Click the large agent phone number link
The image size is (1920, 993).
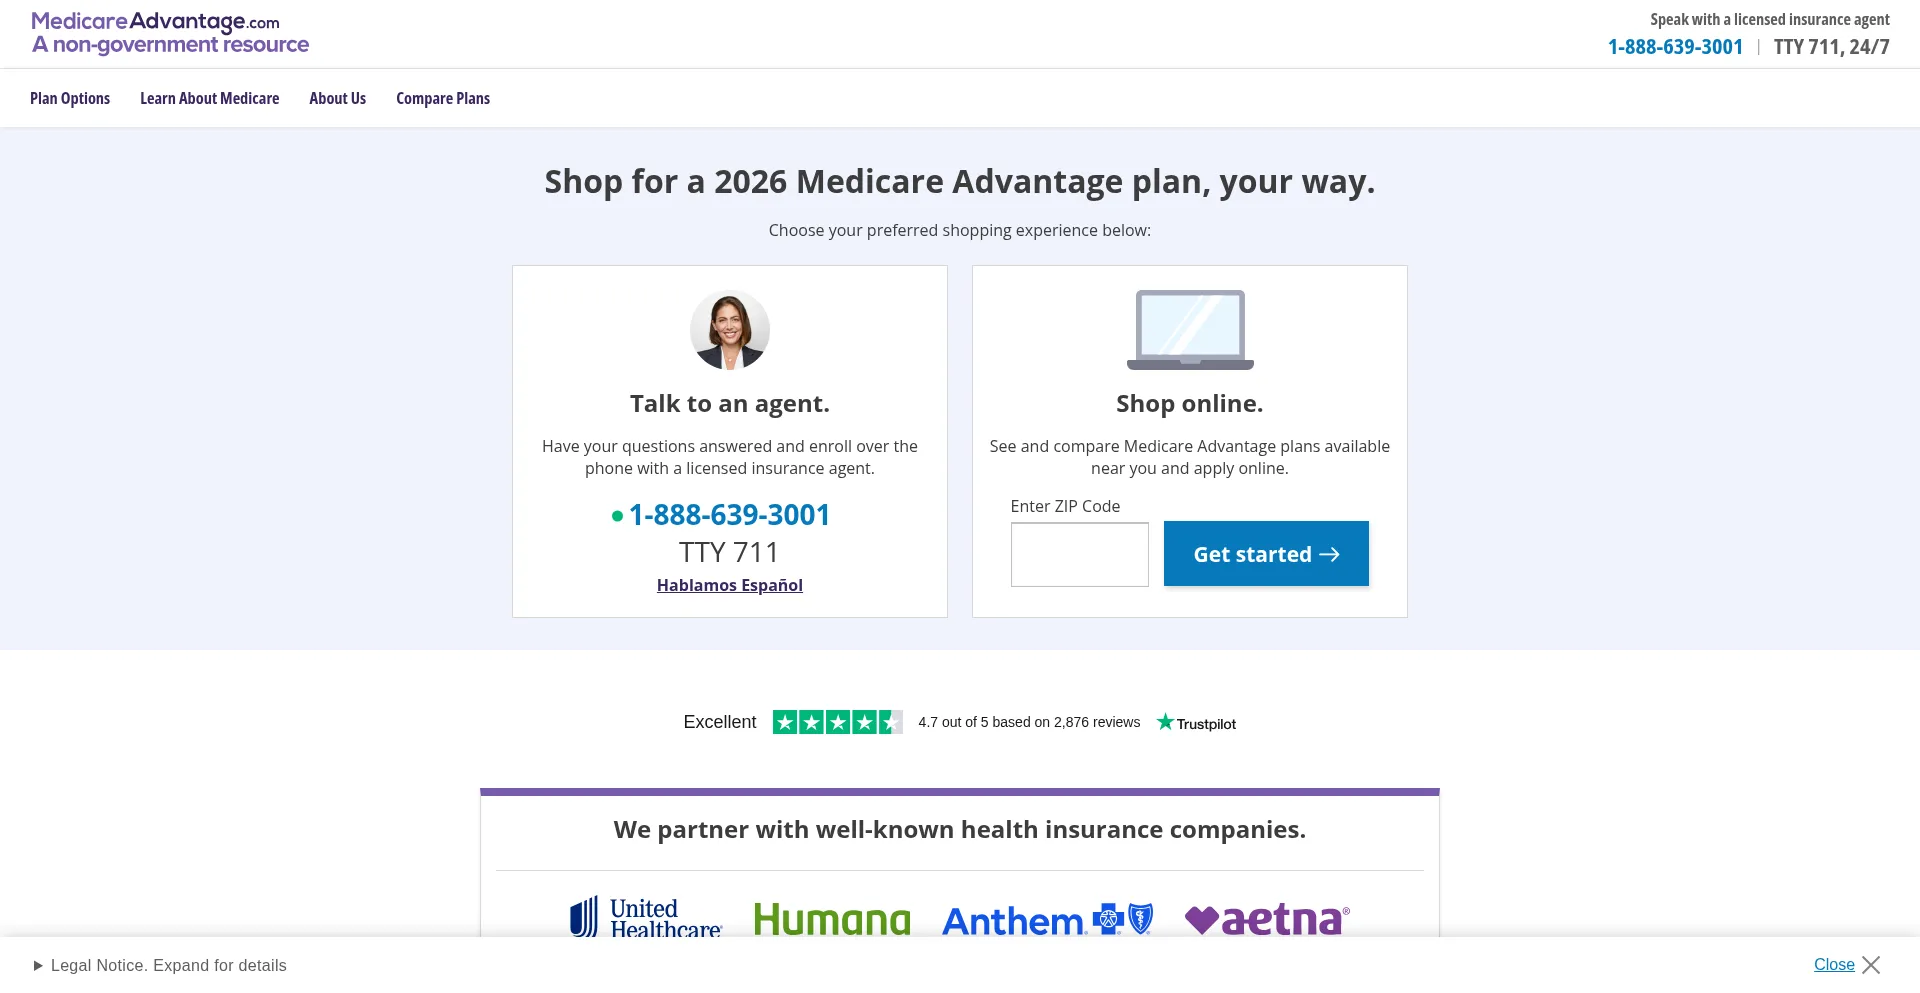click(729, 515)
